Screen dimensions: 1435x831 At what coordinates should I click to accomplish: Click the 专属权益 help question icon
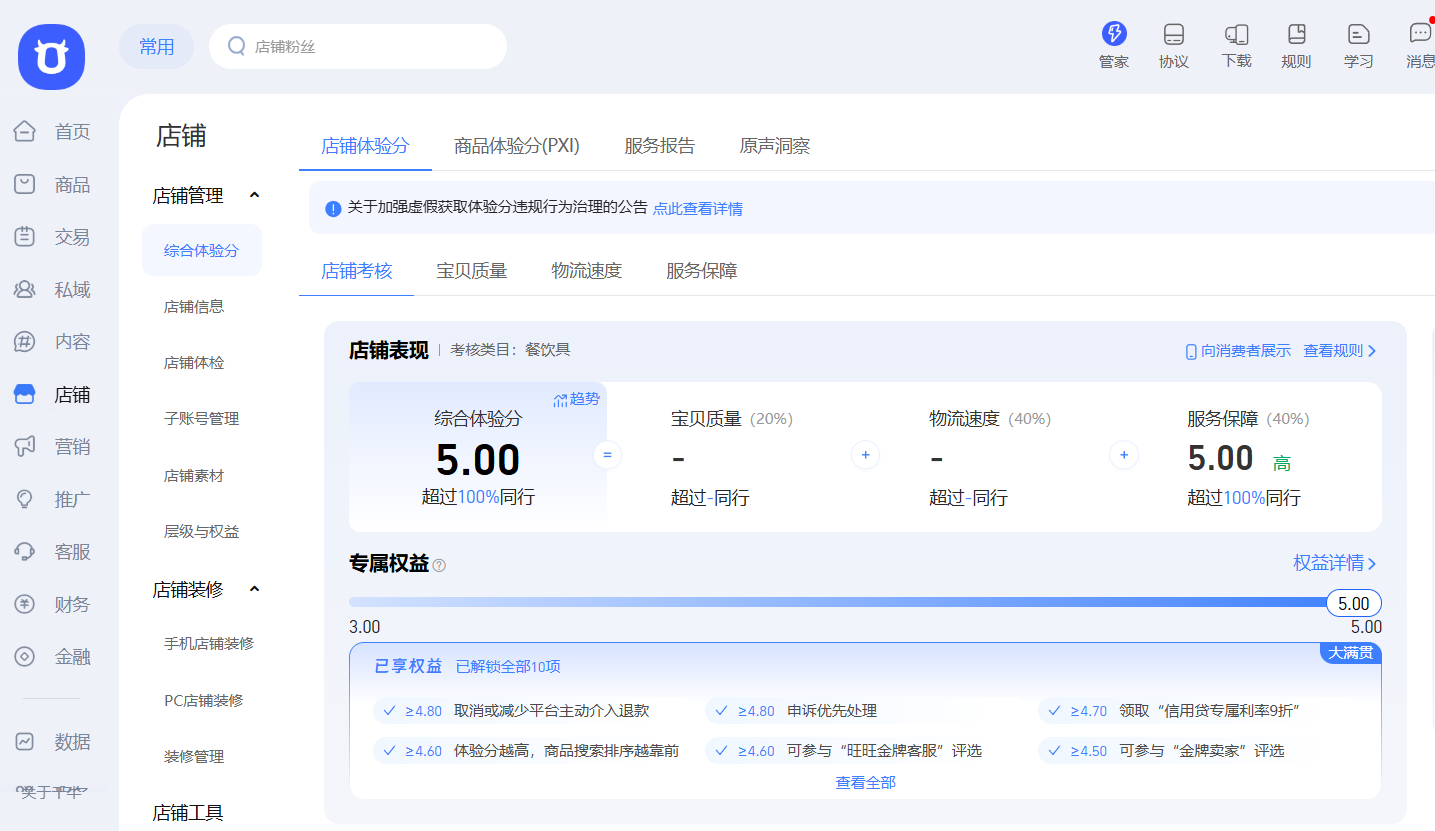click(x=439, y=565)
